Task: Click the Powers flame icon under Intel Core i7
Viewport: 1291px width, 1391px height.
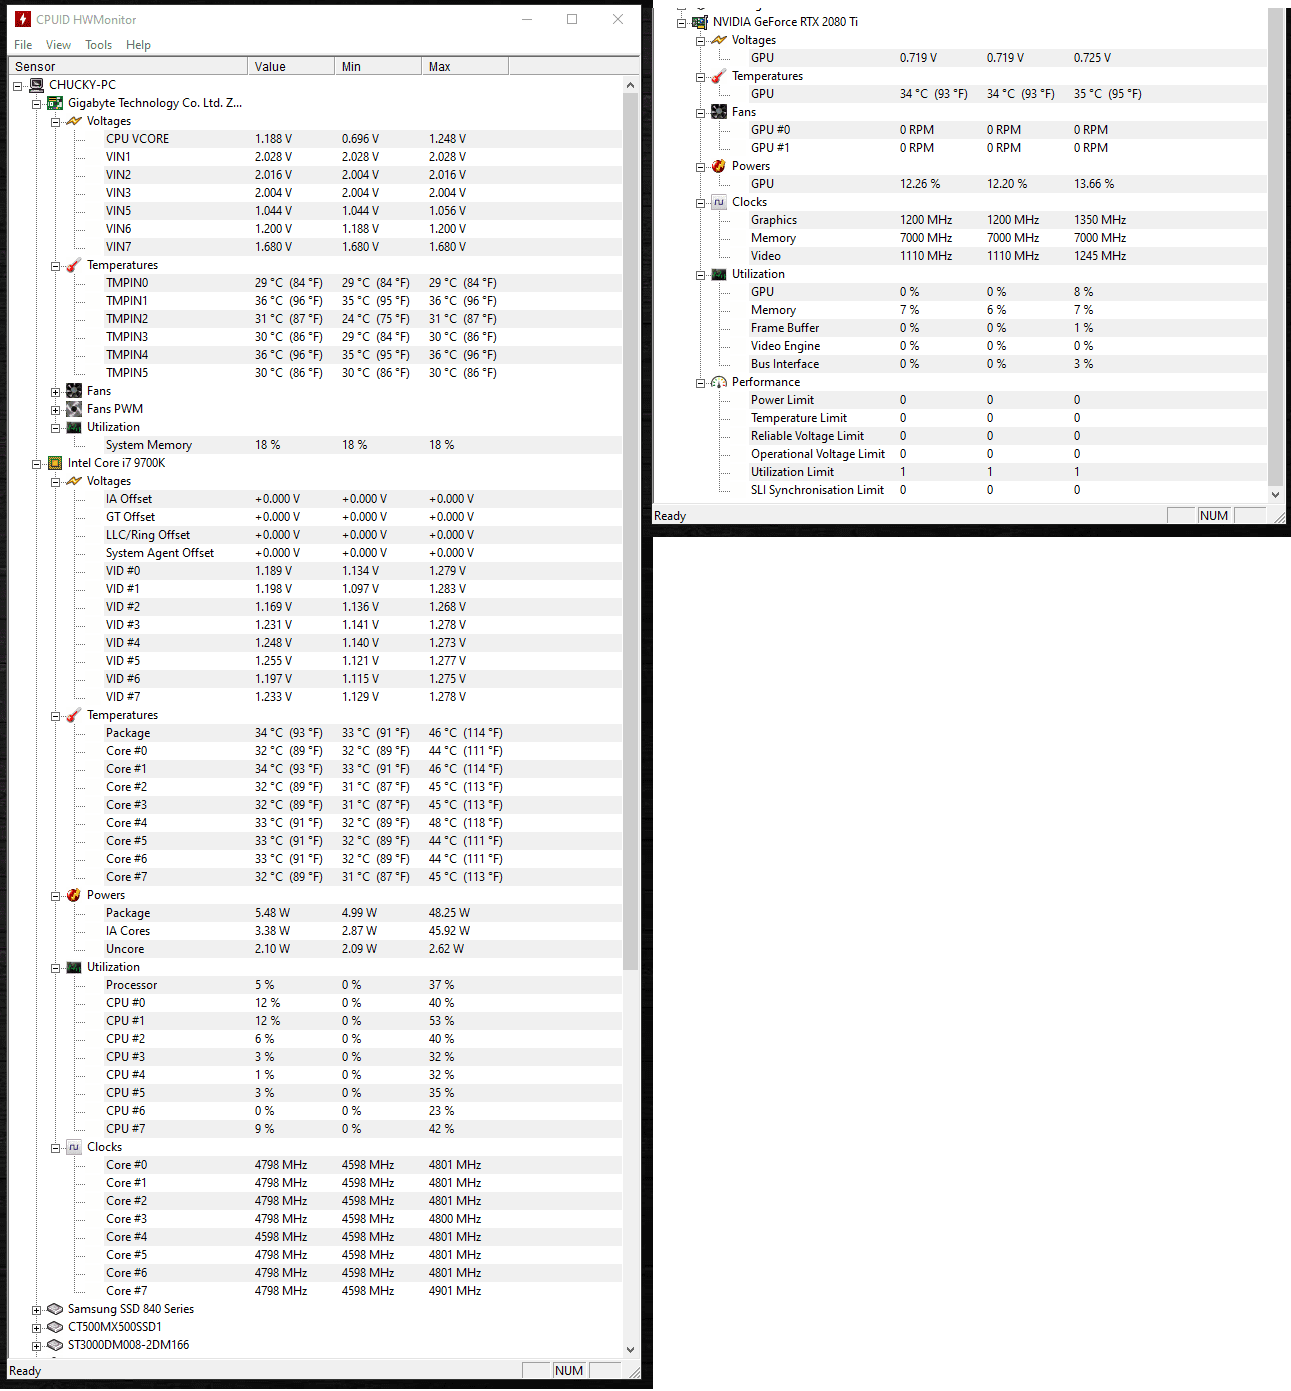Action: click(74, 895)
